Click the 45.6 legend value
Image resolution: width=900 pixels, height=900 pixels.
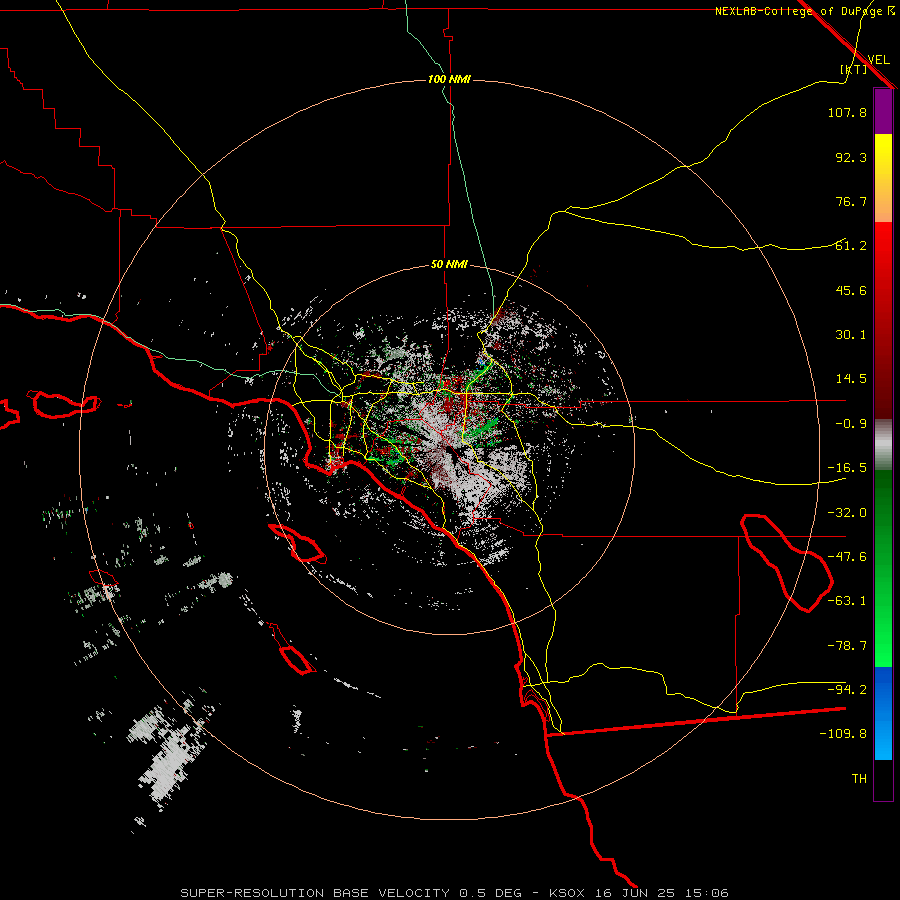coord(851,290)
